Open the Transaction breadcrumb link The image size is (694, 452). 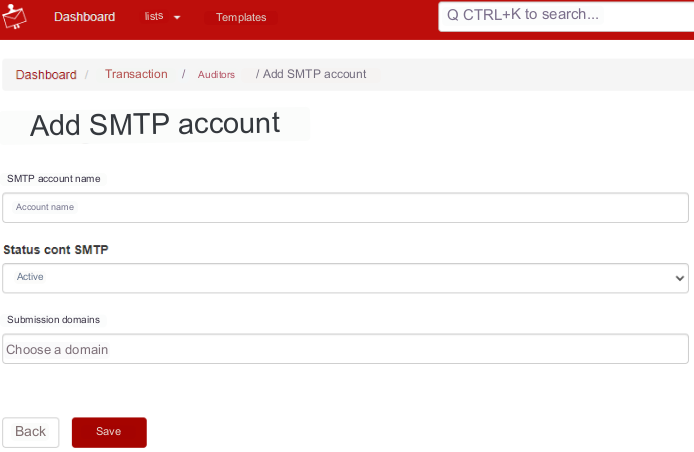click(136, 74)
